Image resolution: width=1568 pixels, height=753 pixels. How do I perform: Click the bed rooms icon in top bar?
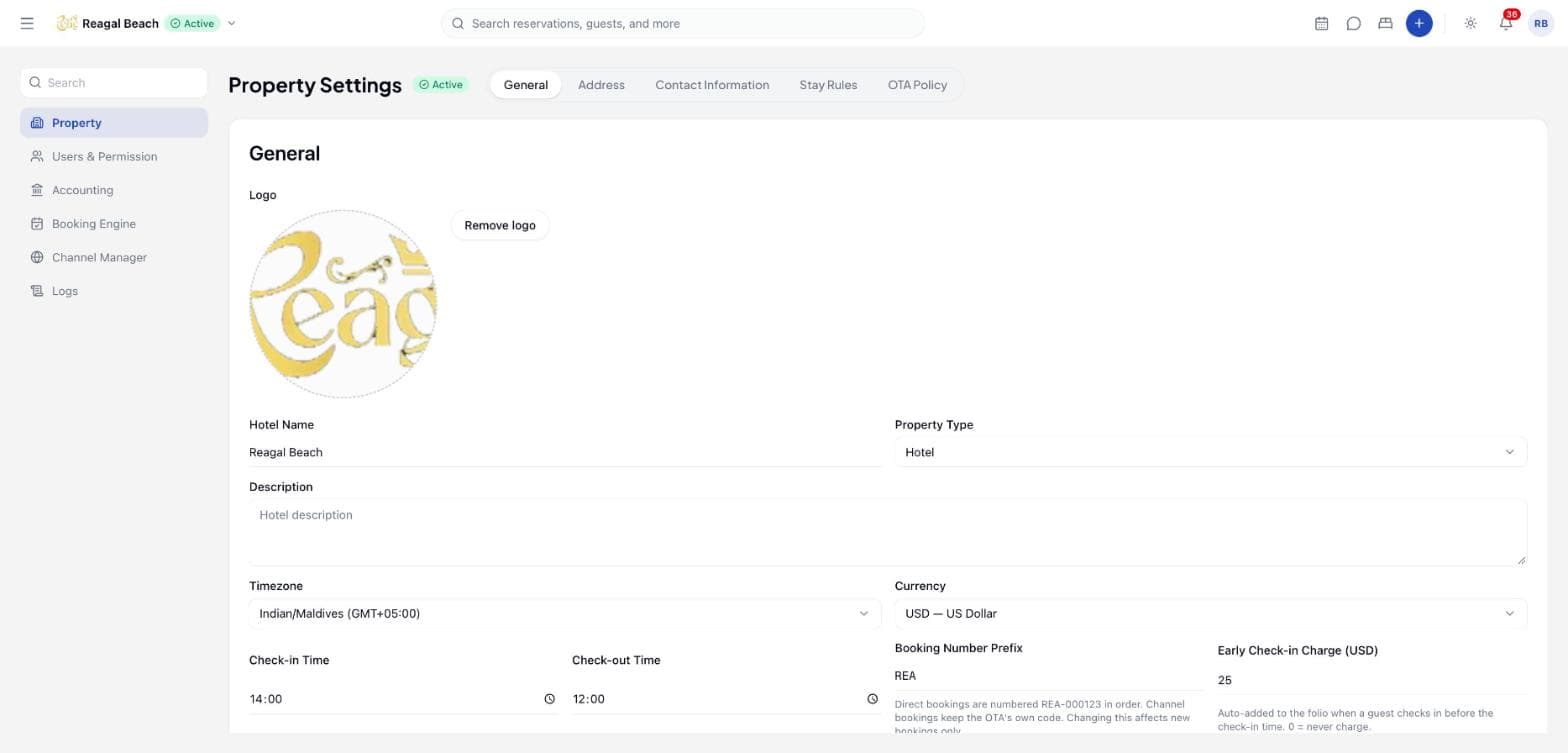1385,23
